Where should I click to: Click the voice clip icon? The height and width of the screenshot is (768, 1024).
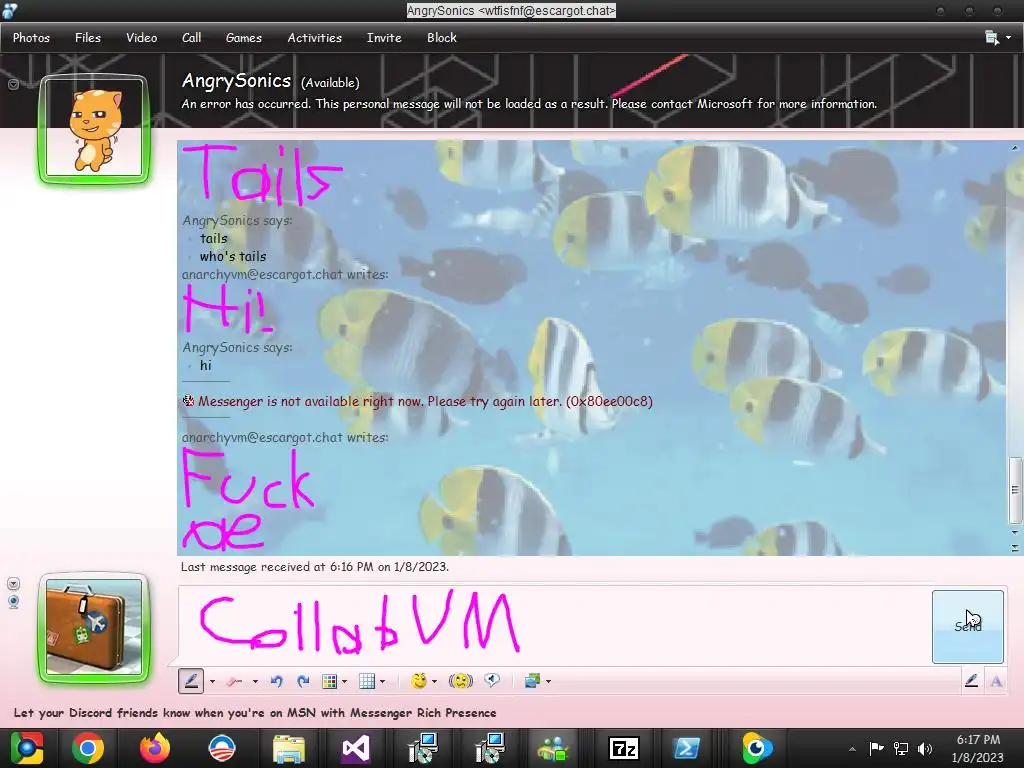pyautogui.click(x=492, y=680)
